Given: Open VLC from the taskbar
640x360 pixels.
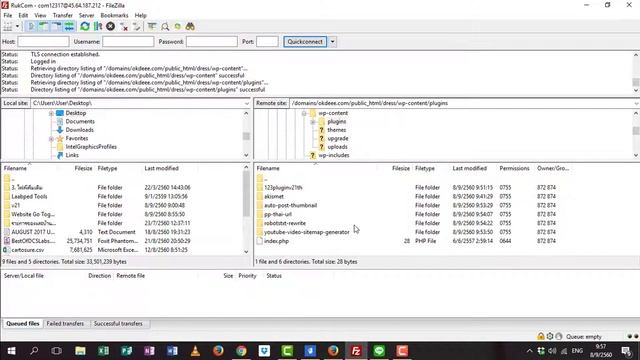Looking at the screenshot, I should tap(195, 351).
